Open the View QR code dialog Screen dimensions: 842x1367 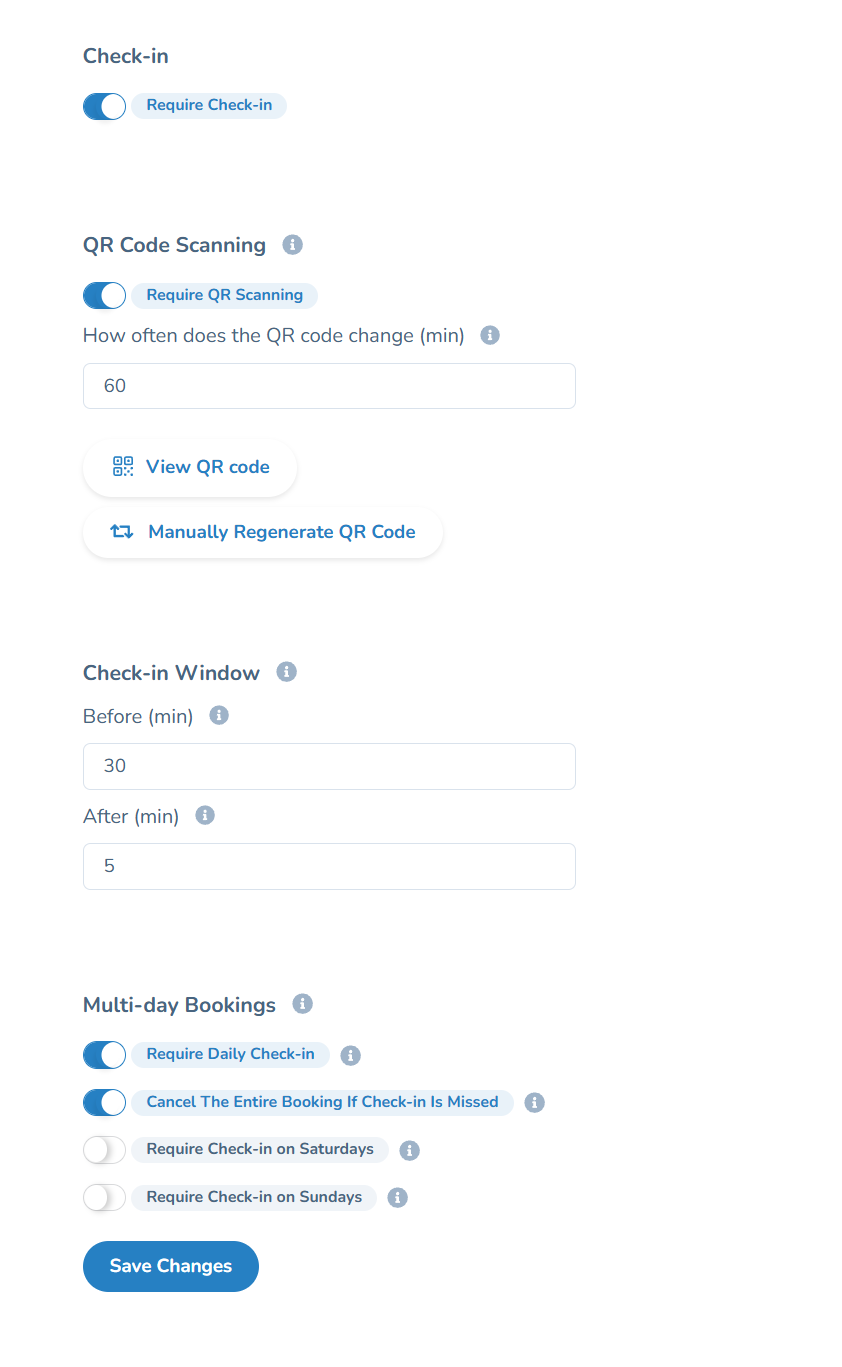click(x=189, y=467)
